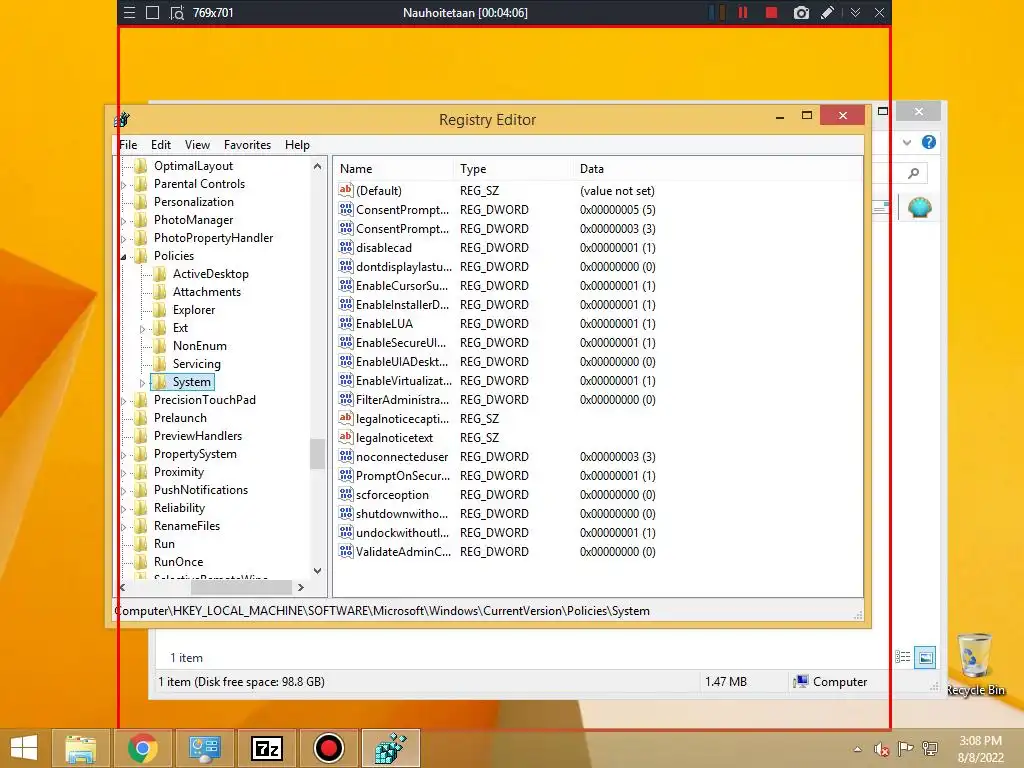Open the Help menu

297,145
